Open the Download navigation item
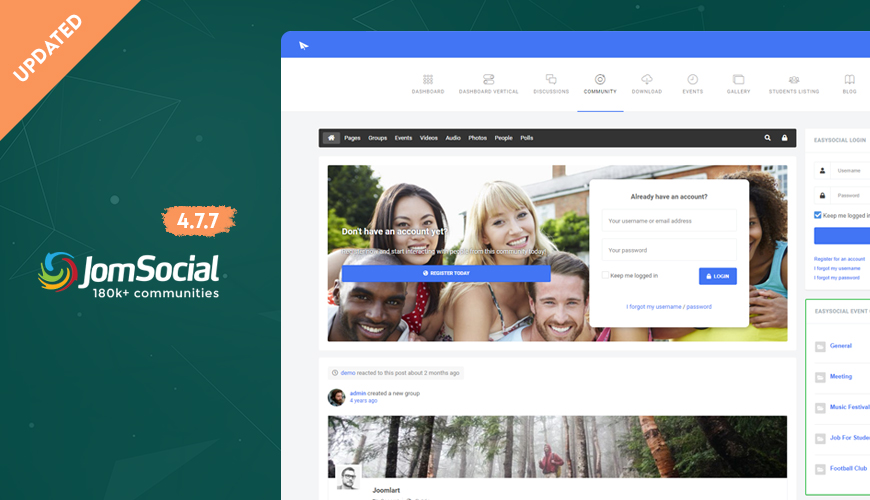Screen dimensions: 870x500 [x=646, y=84]
